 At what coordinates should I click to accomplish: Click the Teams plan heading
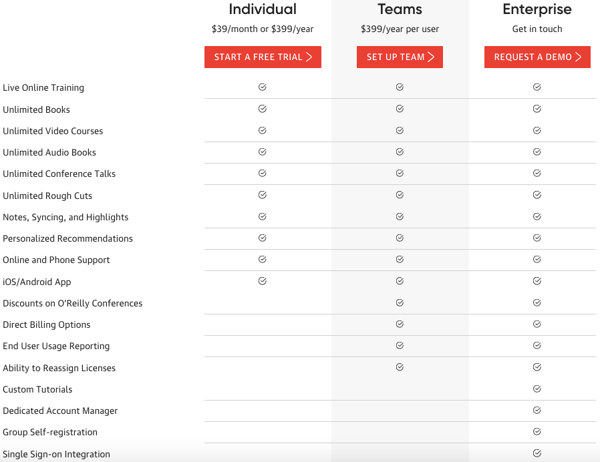click(400, 9)
